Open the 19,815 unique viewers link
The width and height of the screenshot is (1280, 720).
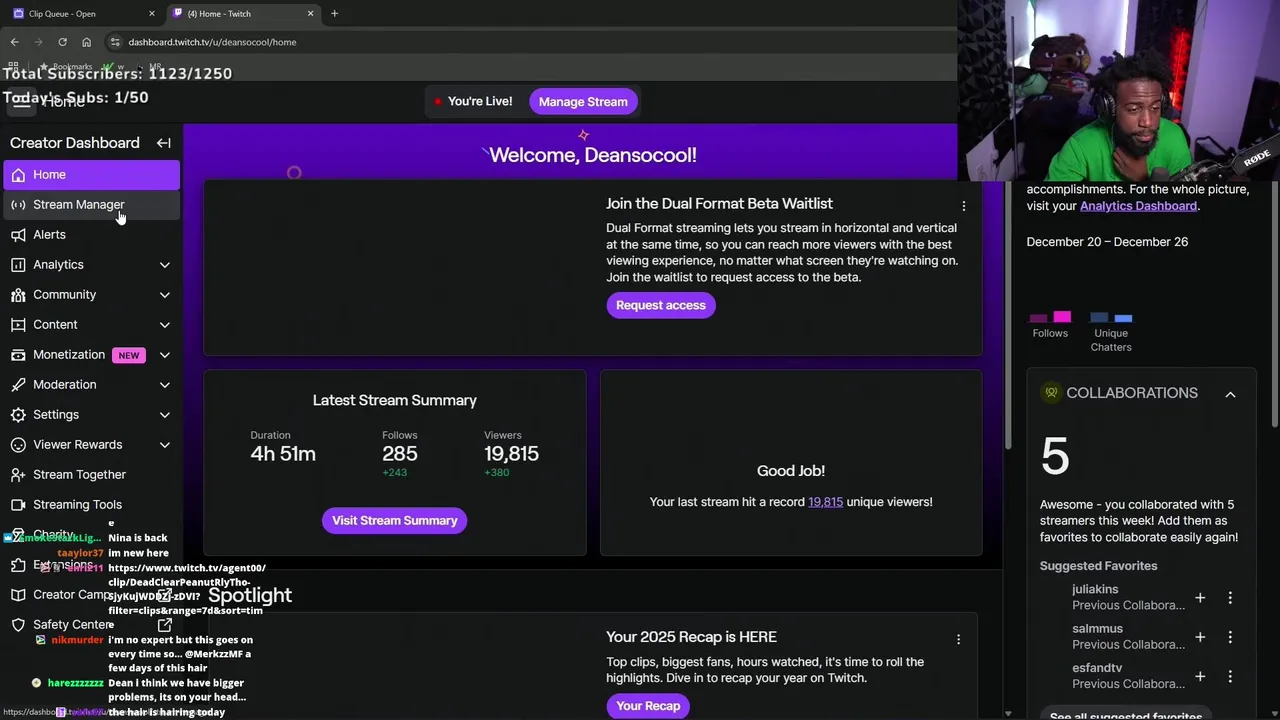(x=825, y=502)
